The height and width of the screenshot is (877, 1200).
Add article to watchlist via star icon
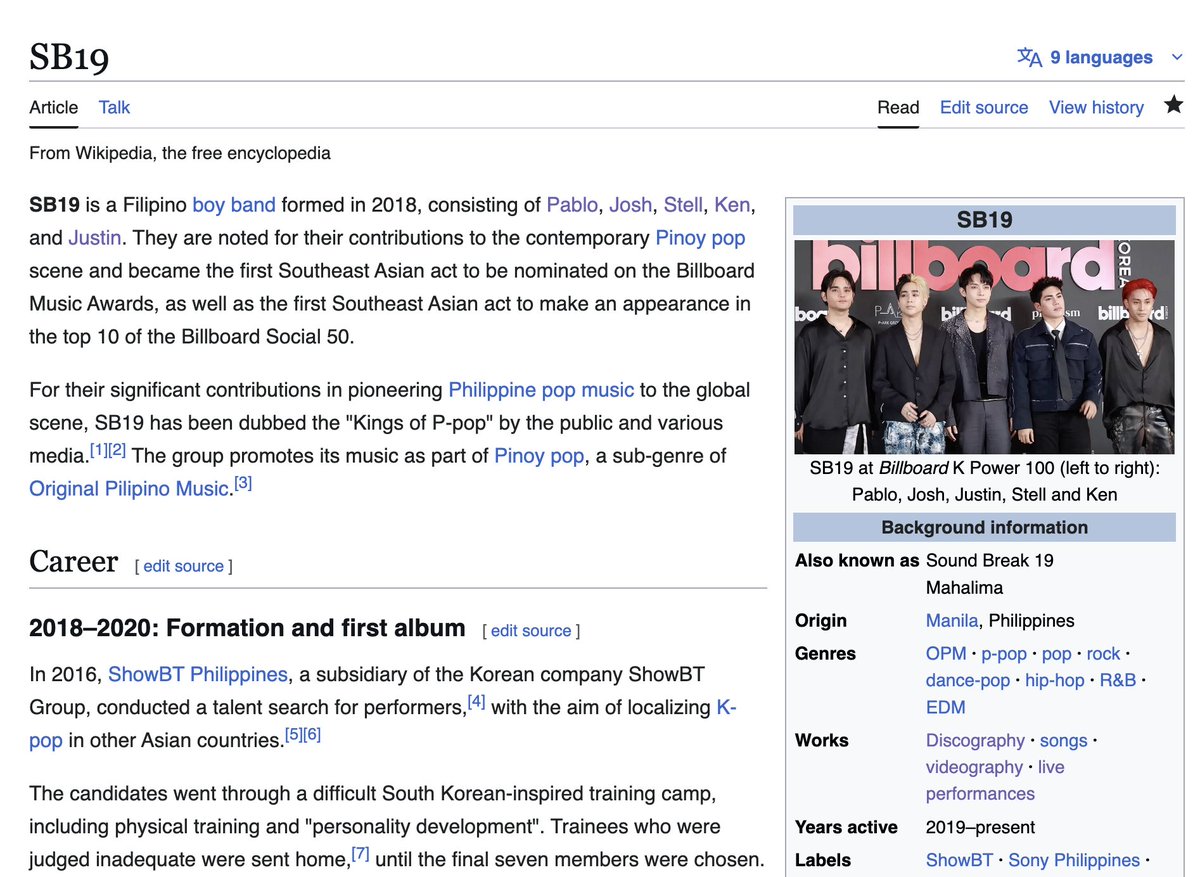tap(1173, 103)
